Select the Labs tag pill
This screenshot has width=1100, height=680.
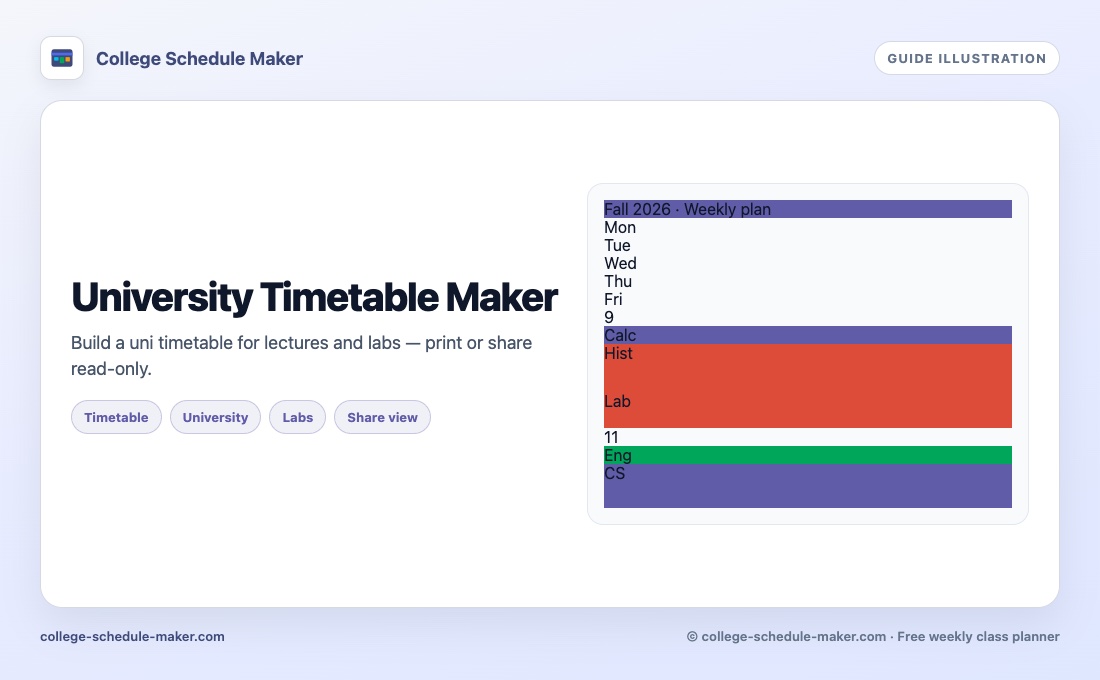click(x=297, y=418)
